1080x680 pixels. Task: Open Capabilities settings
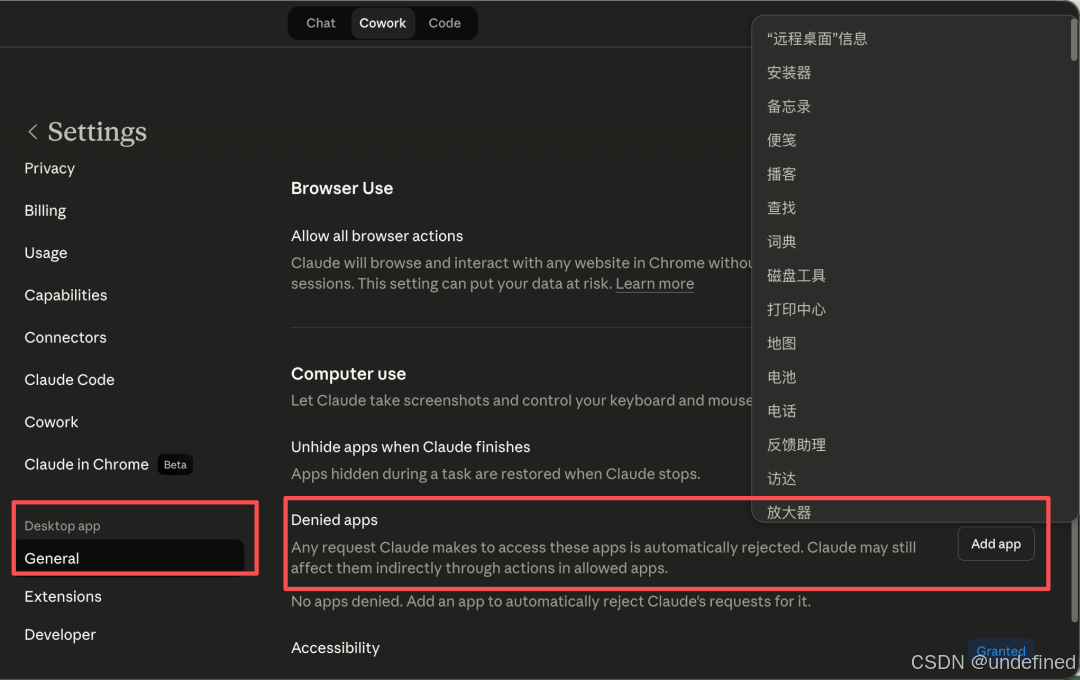point(65,295)
